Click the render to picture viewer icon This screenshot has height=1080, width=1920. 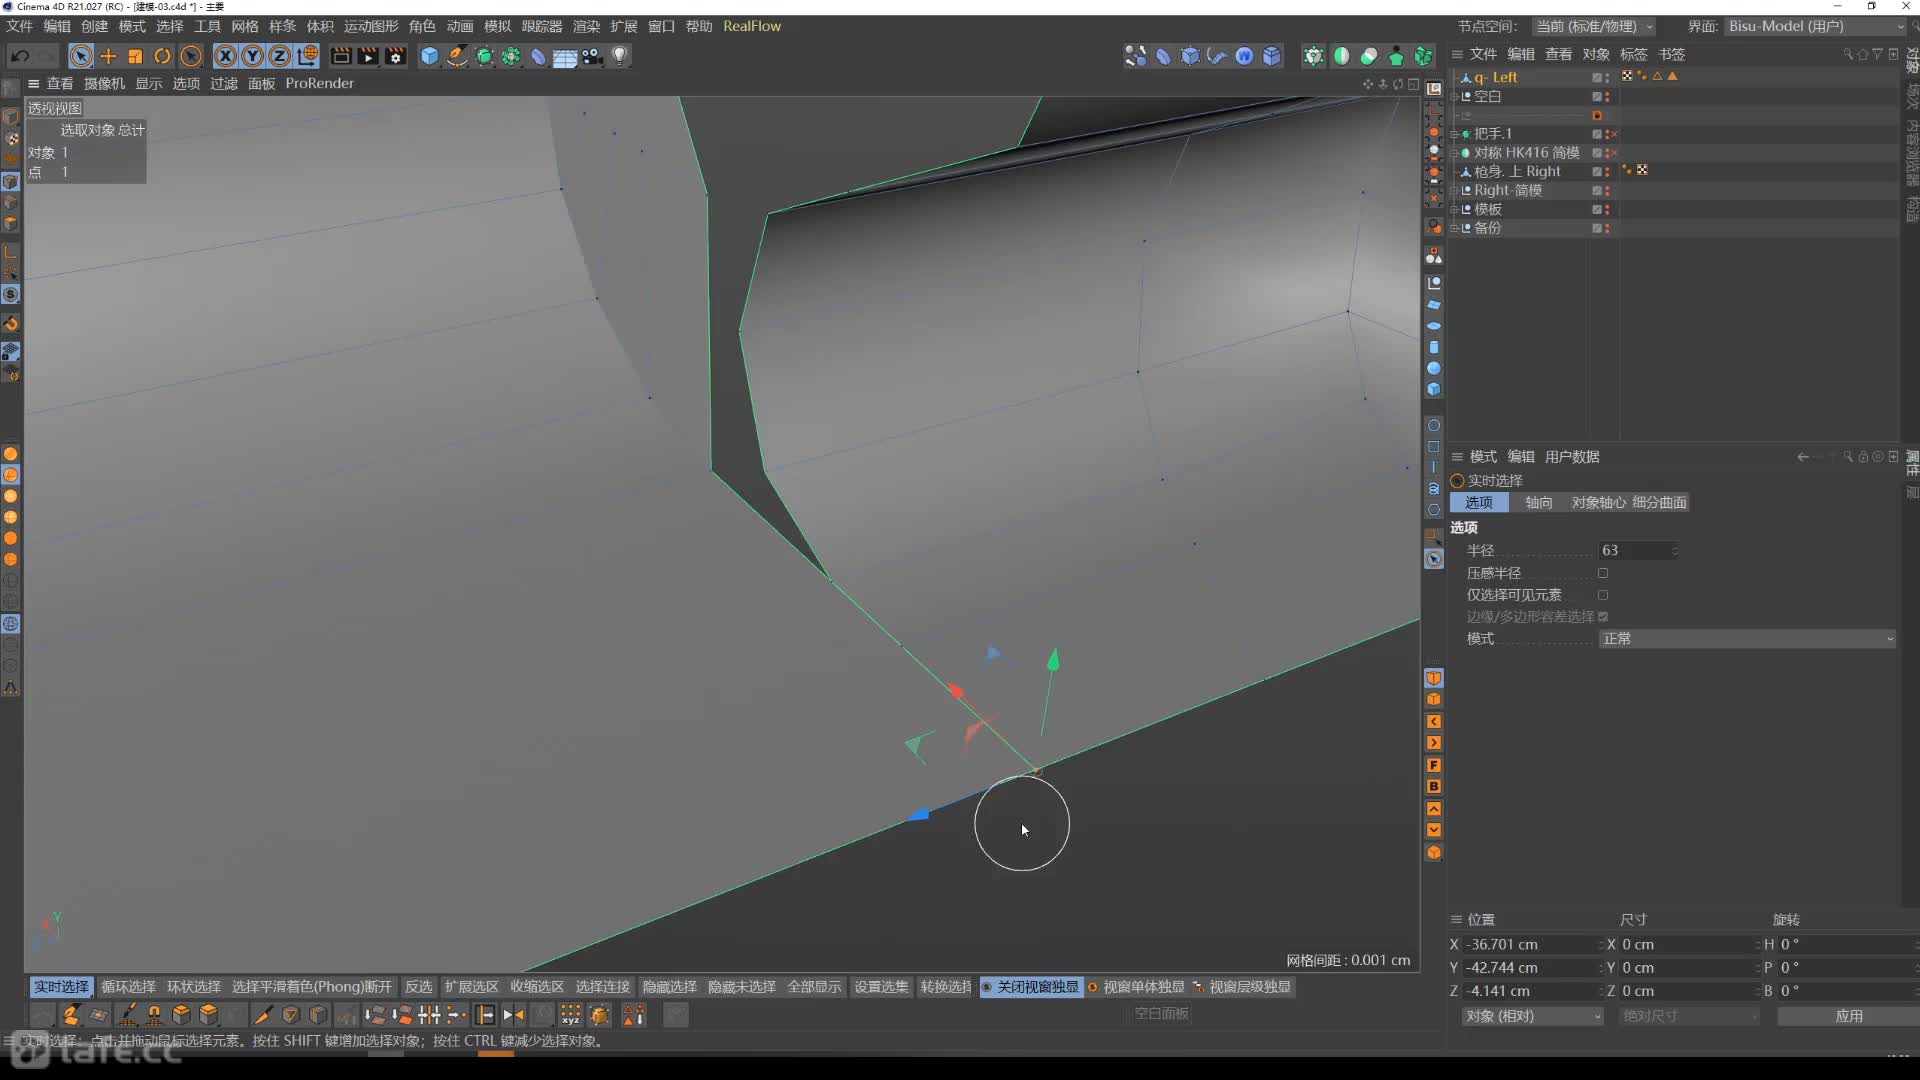point(368,56)
